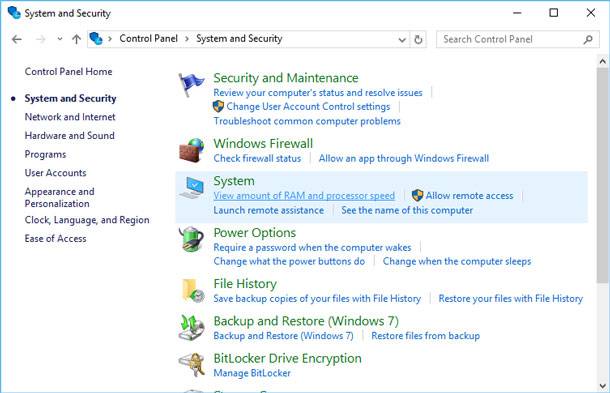The width and height of the screenshot is (610, 393).
Task: Open the Windows Firewall brick wall icon
Action: pyautogui.click(x=191, y=150)
